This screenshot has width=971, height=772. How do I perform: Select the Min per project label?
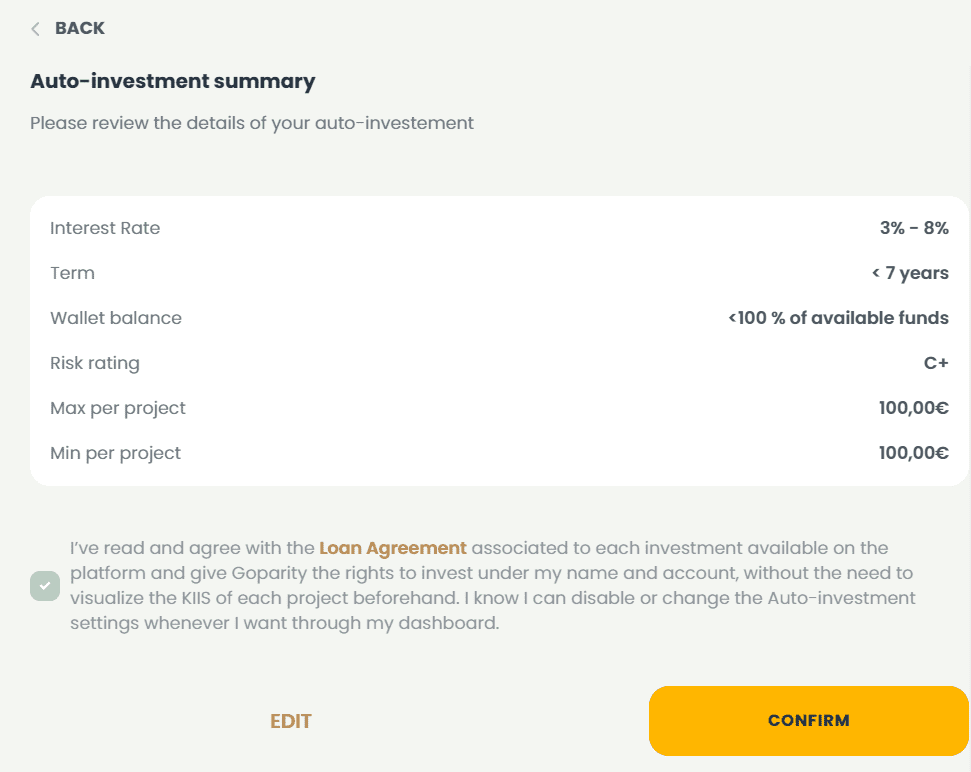116,453
